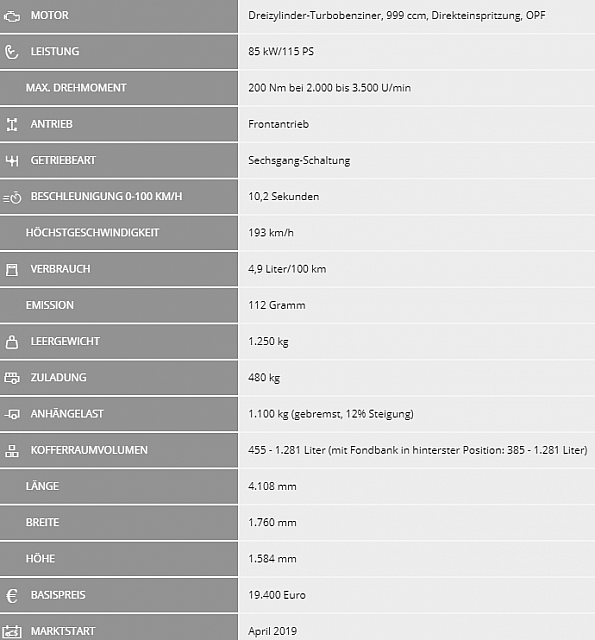Click the stopwatch icon beside BESCHLEUNIGUNG

[x=12, y=198]
